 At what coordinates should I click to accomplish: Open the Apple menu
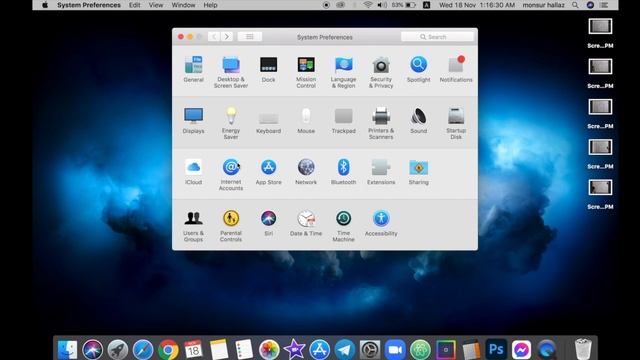pyautogui.click(x=45, y=5)
